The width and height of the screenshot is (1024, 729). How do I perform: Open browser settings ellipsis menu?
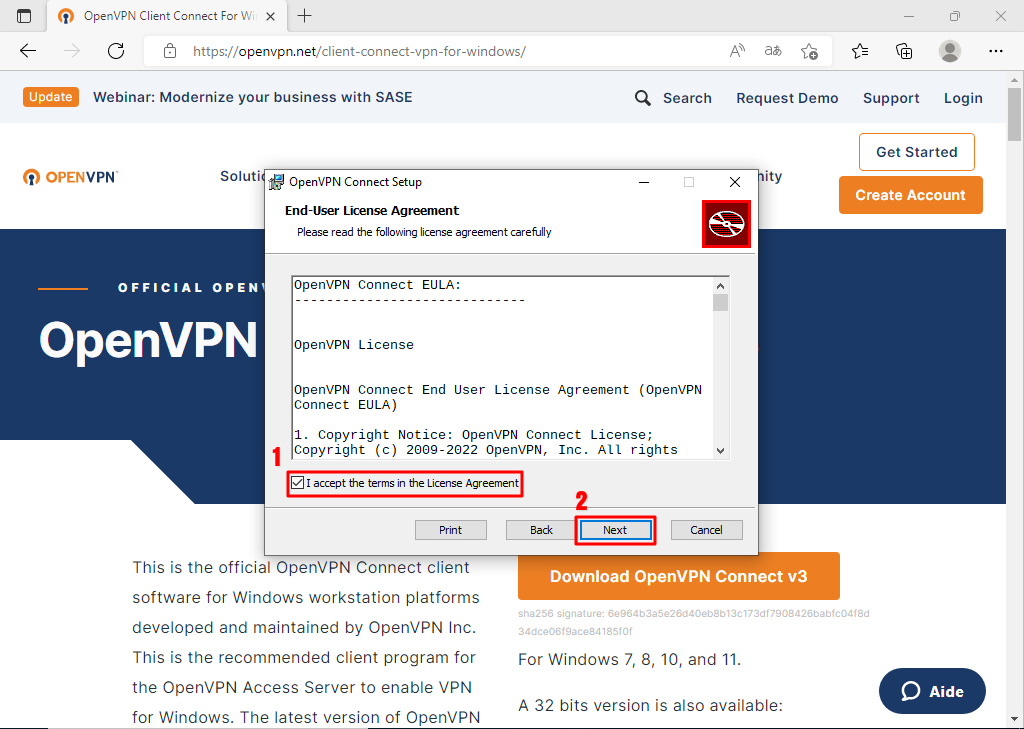pos(995,51)
